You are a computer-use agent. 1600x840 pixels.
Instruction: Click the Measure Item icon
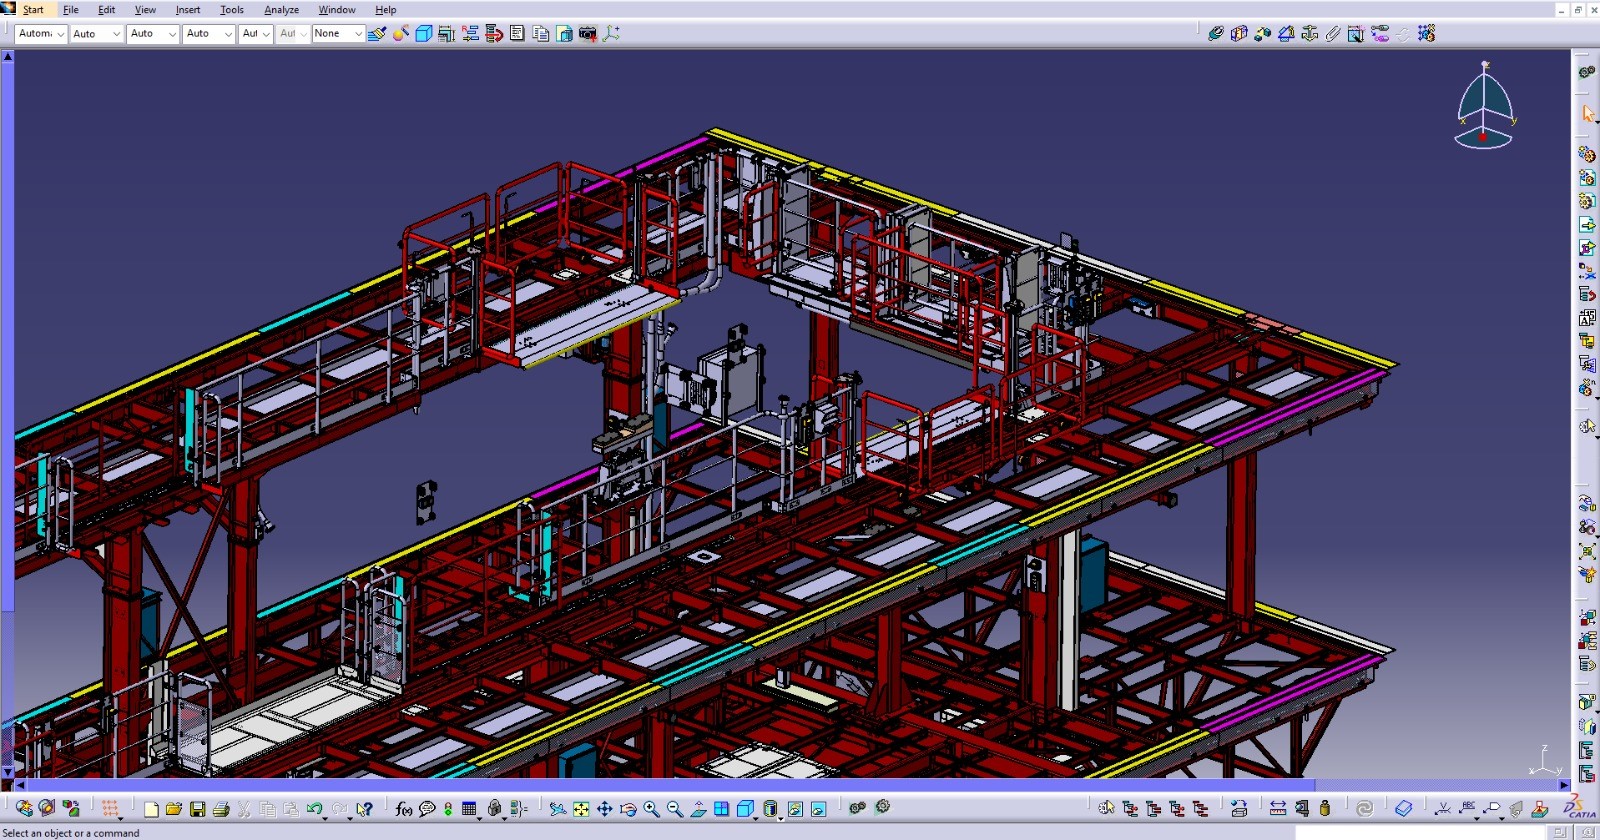point(1301,809)
